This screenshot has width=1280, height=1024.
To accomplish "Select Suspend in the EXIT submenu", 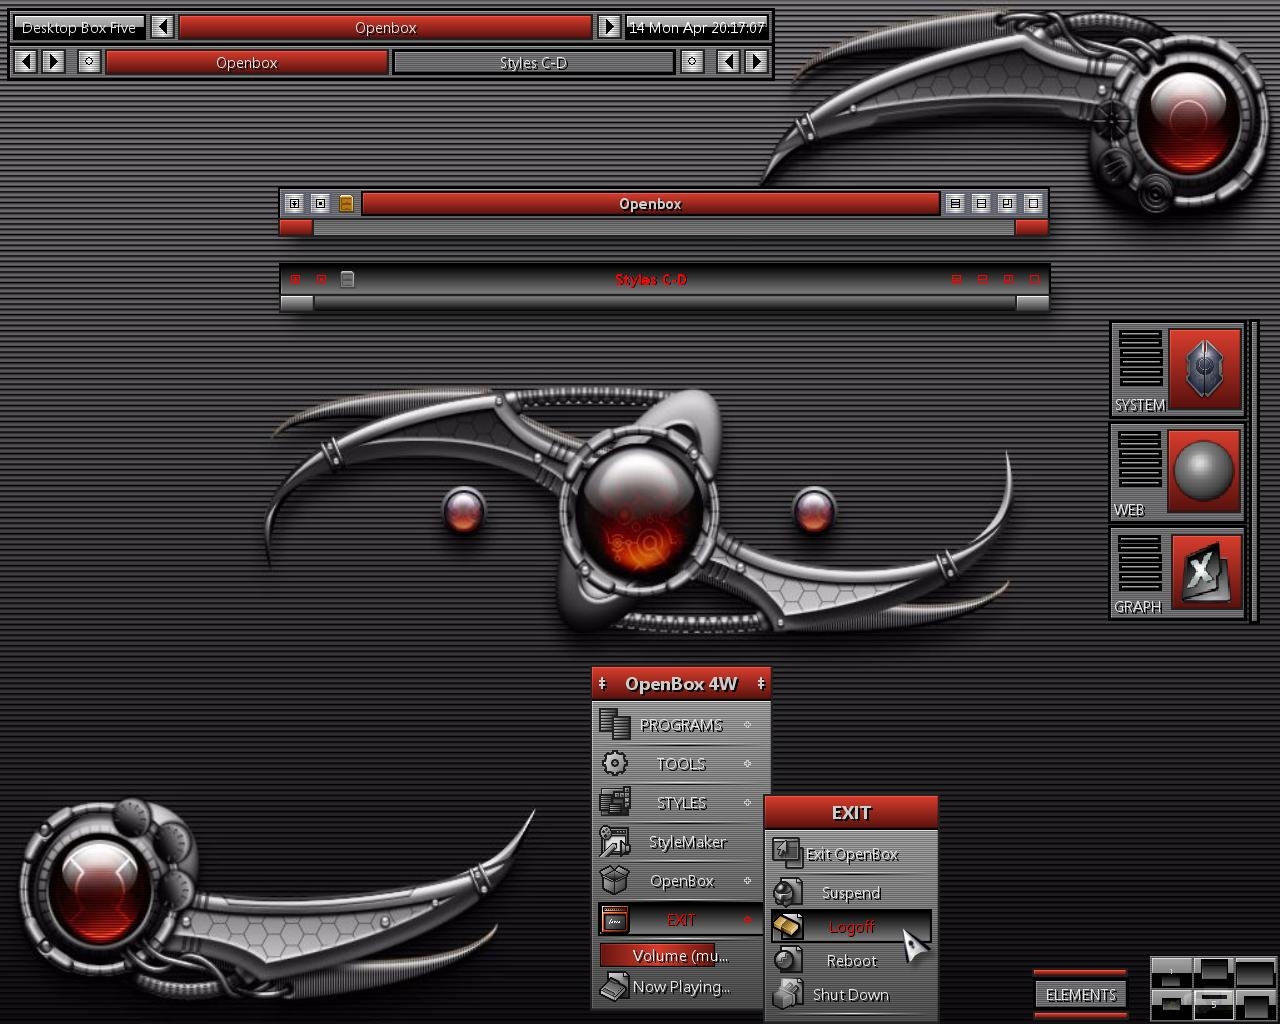I will pyautogui.click(x=851, y=892).
